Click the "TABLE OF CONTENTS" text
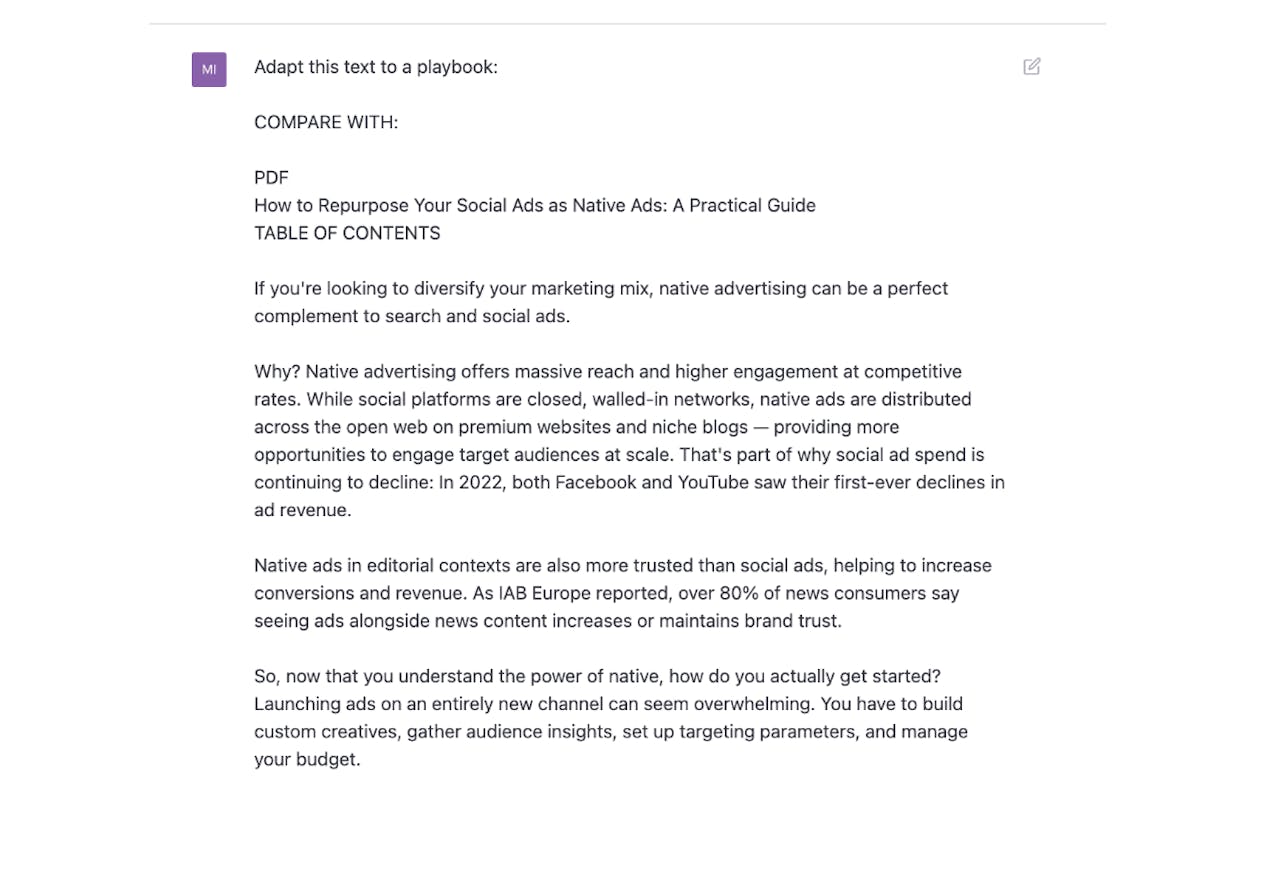 click(347, 233)
